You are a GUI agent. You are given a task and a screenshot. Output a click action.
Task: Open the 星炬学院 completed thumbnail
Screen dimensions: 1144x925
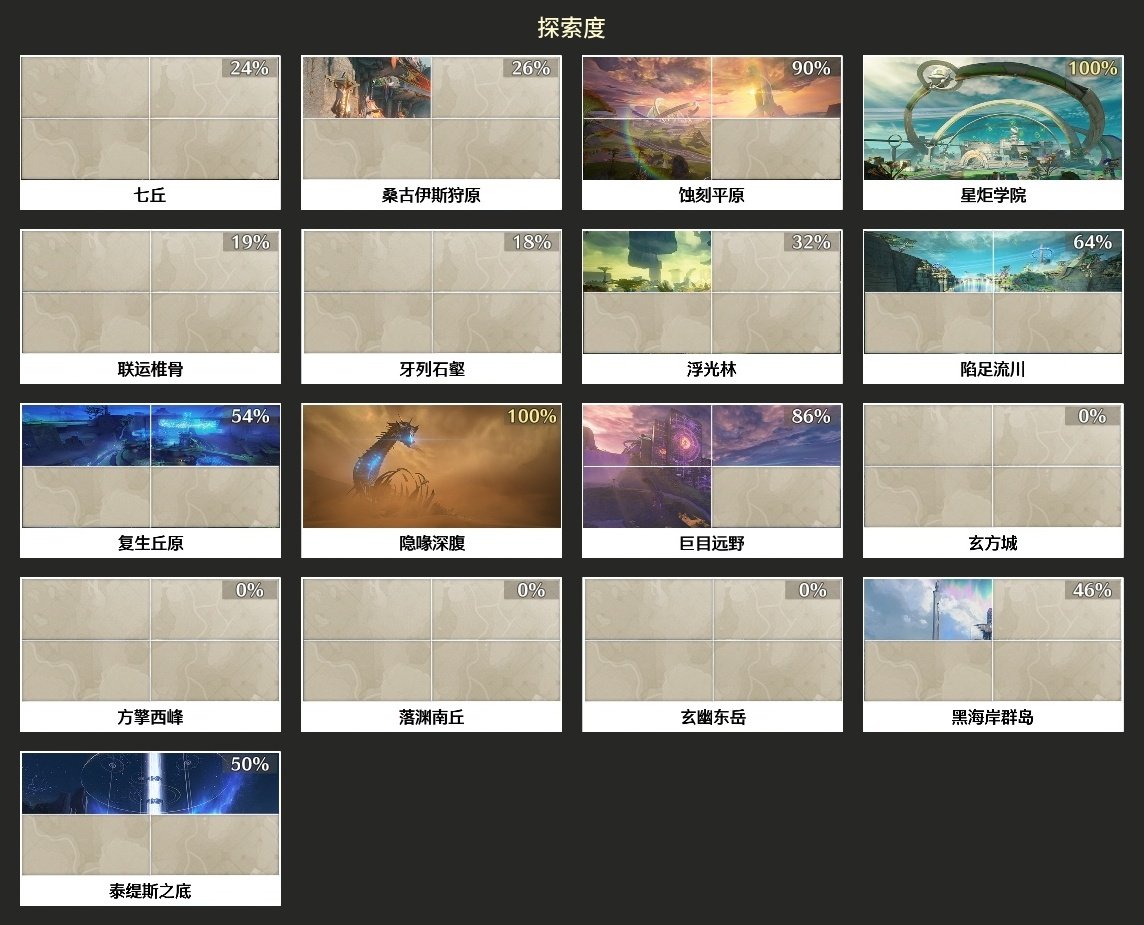993,118
